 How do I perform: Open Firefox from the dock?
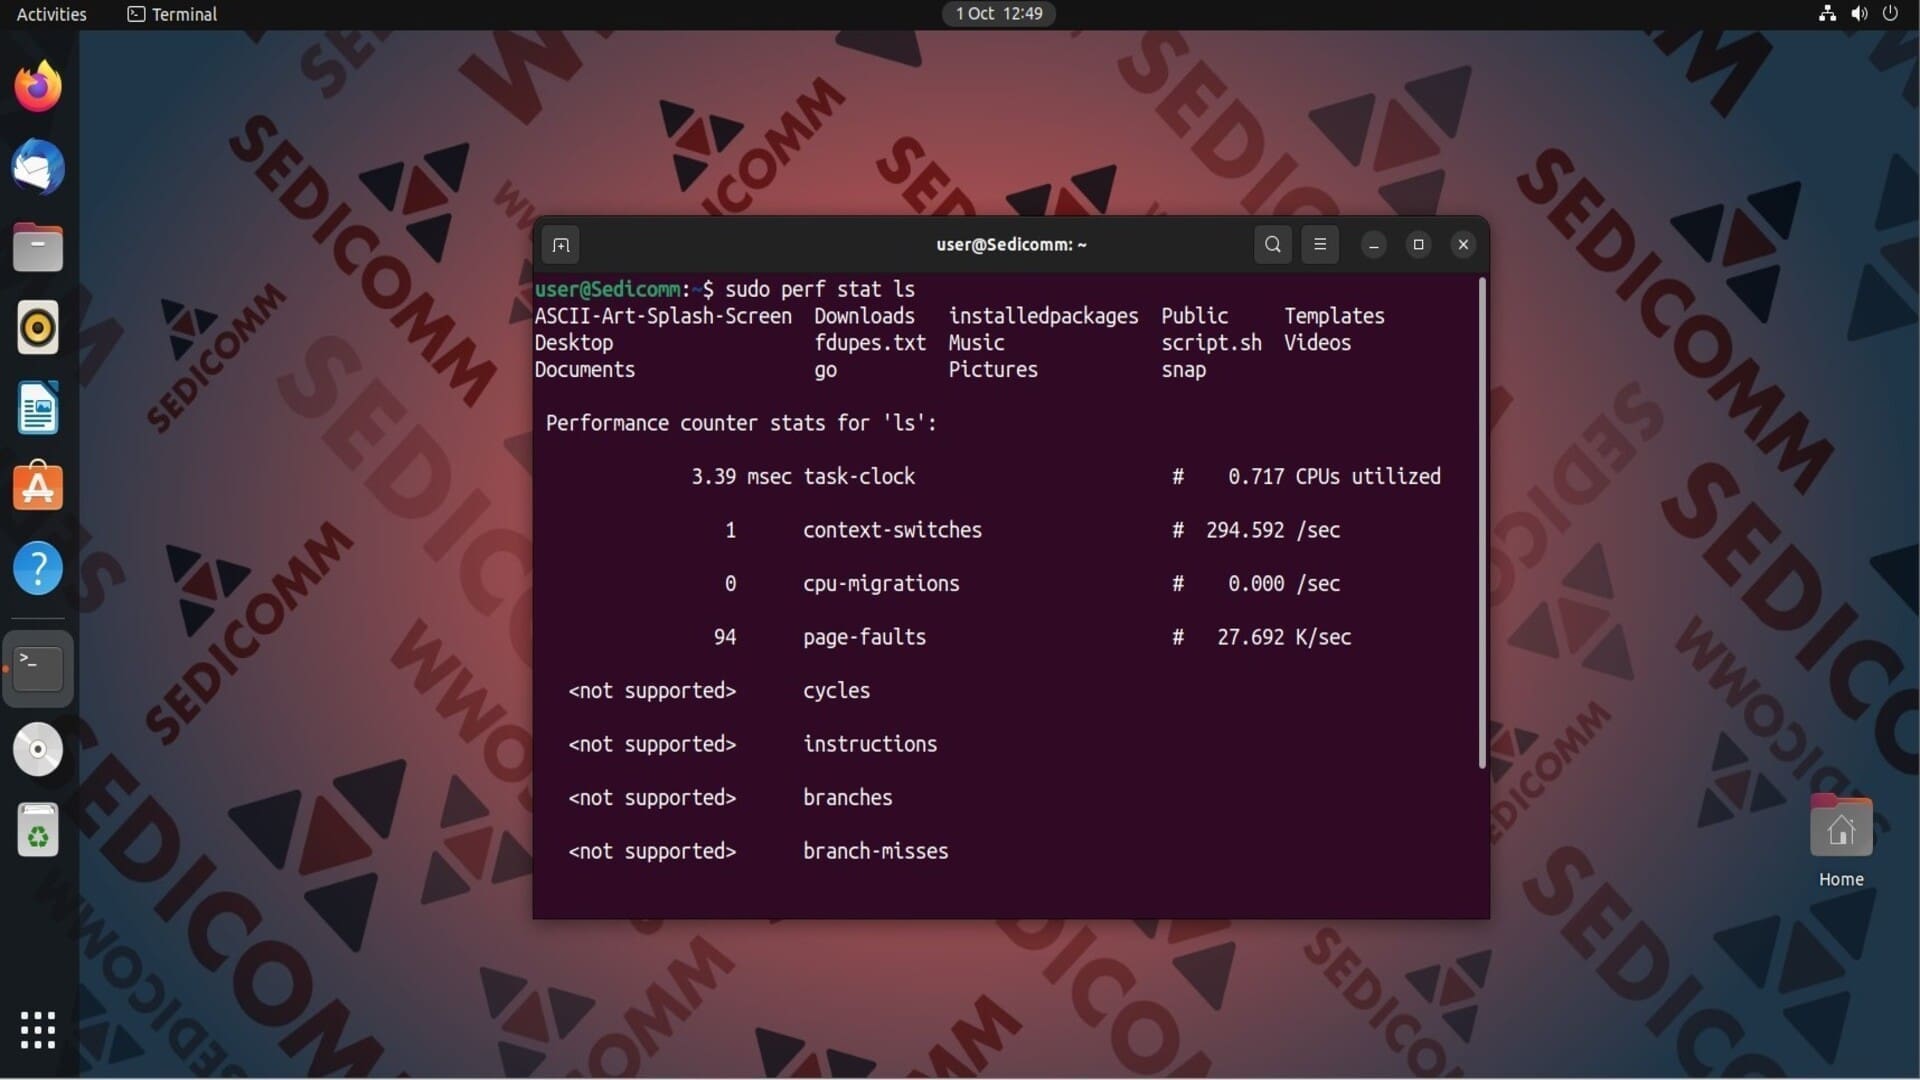coord(38,87)
